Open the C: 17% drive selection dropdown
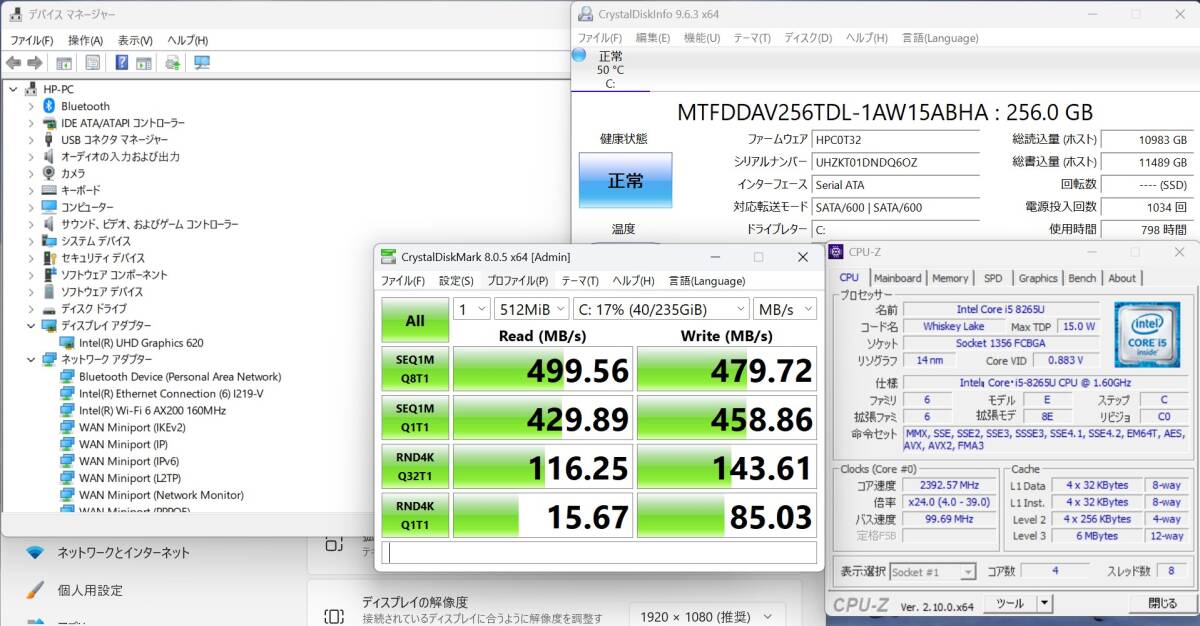The width and height of the screenshot is (1200, 626). (x=661, y=309)
